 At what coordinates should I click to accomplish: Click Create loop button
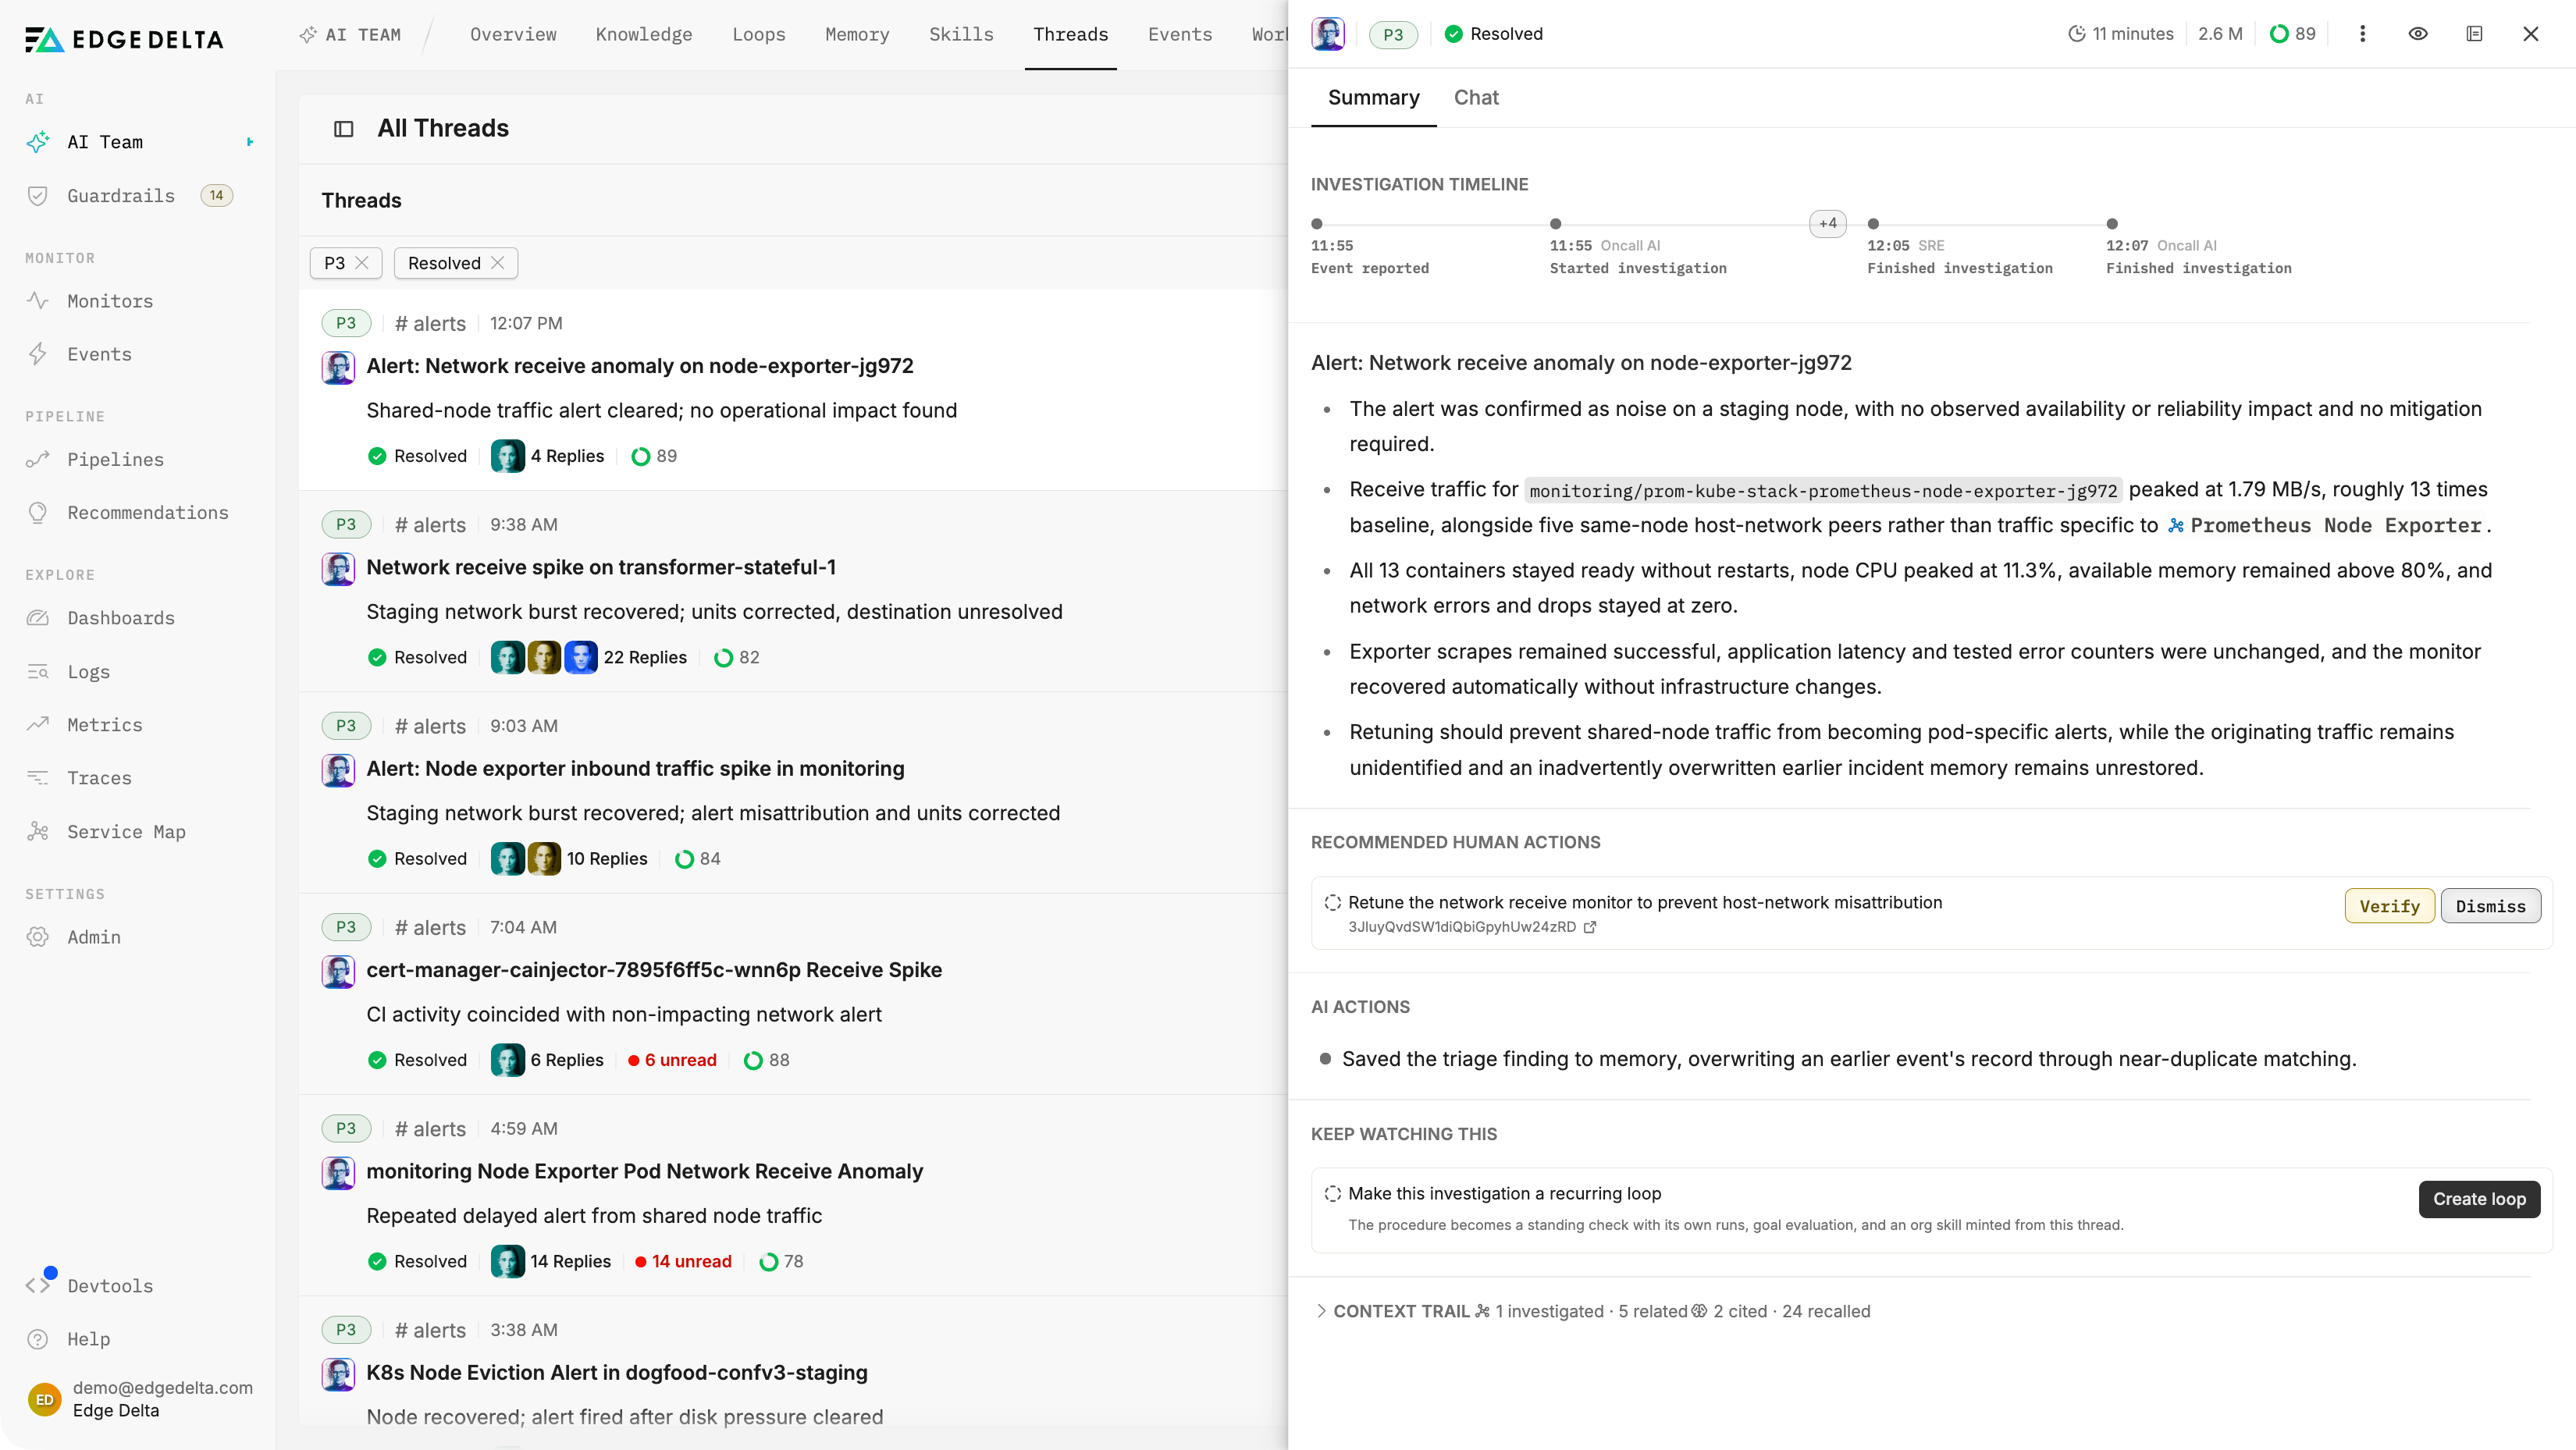coord(2479,1198)
